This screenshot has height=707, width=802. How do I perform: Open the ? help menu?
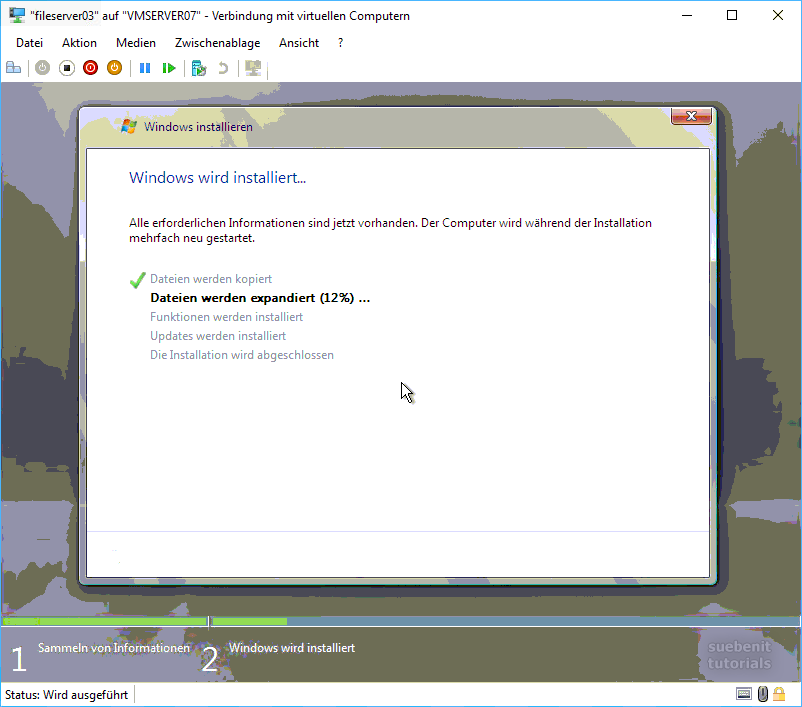coord(341,43)
